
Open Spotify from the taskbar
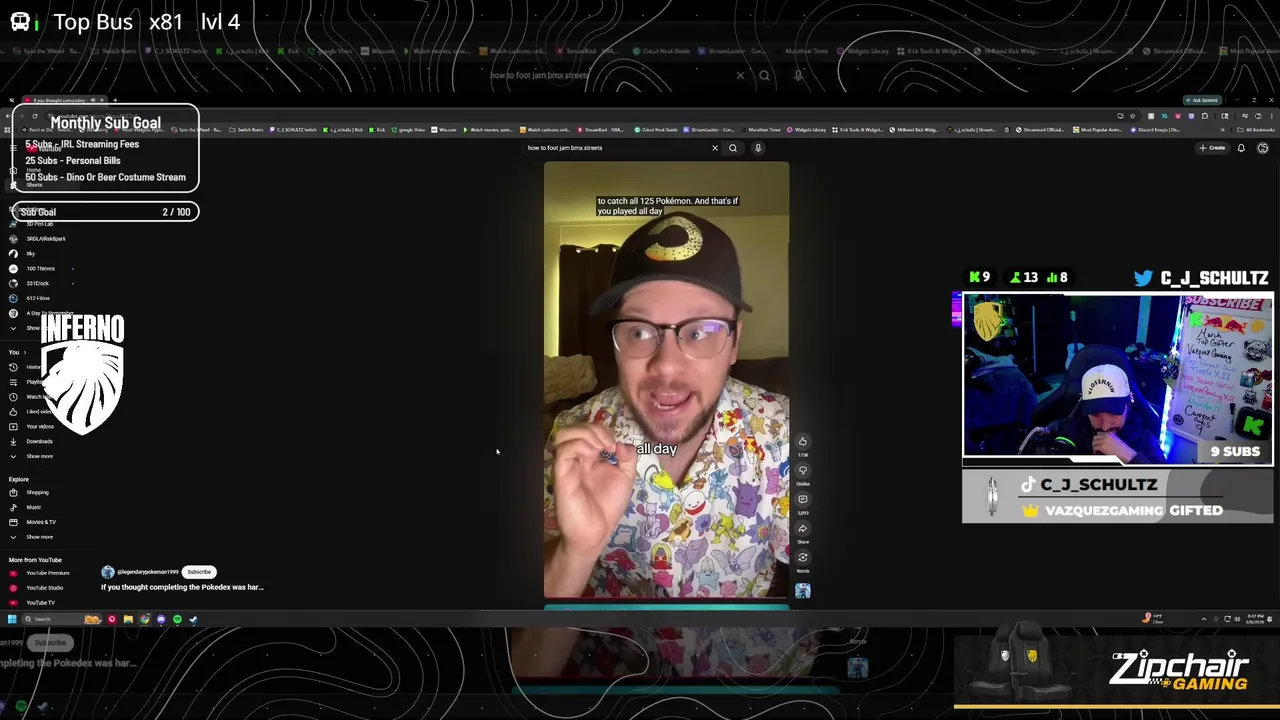(177, 619)
